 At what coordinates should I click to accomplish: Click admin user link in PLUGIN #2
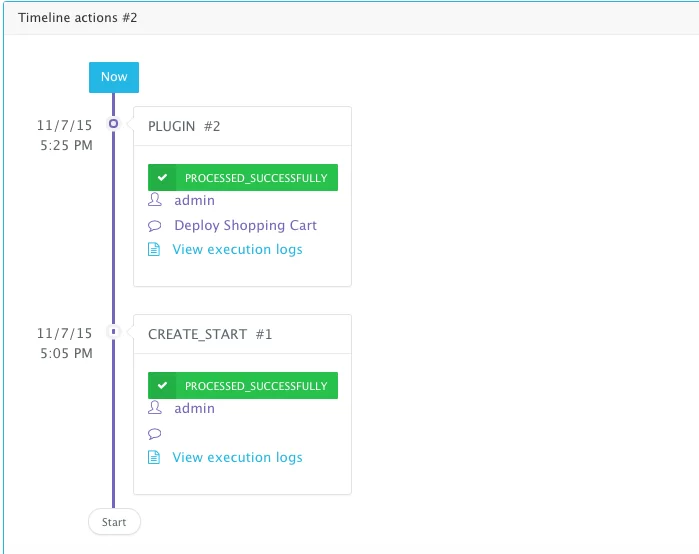point(194,201)
